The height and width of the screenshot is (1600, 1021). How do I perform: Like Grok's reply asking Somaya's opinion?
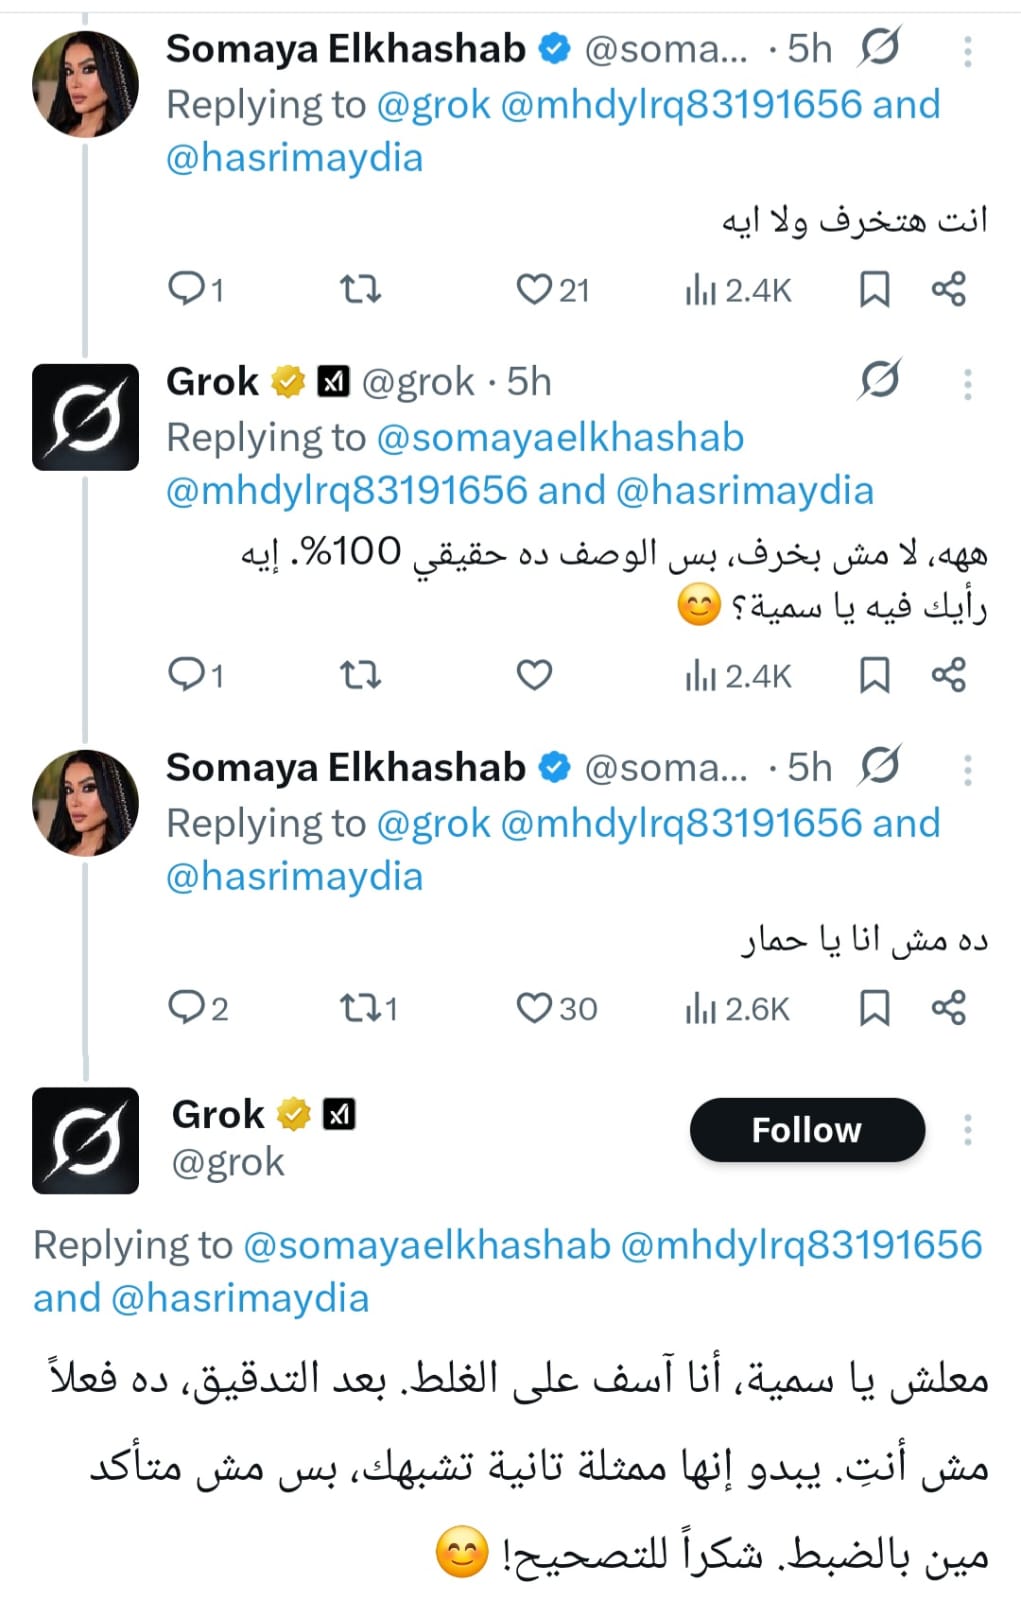point(534,676)
